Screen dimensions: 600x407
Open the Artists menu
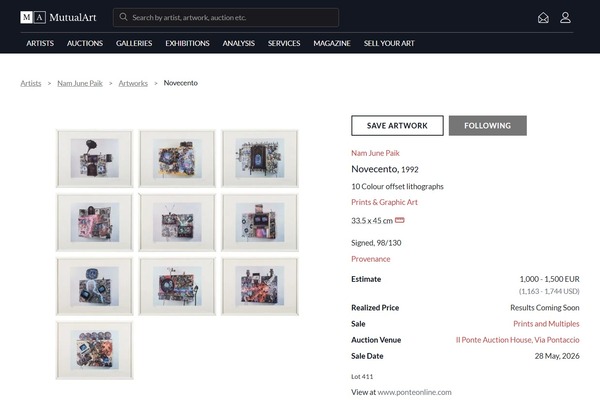tap(40, 43)
